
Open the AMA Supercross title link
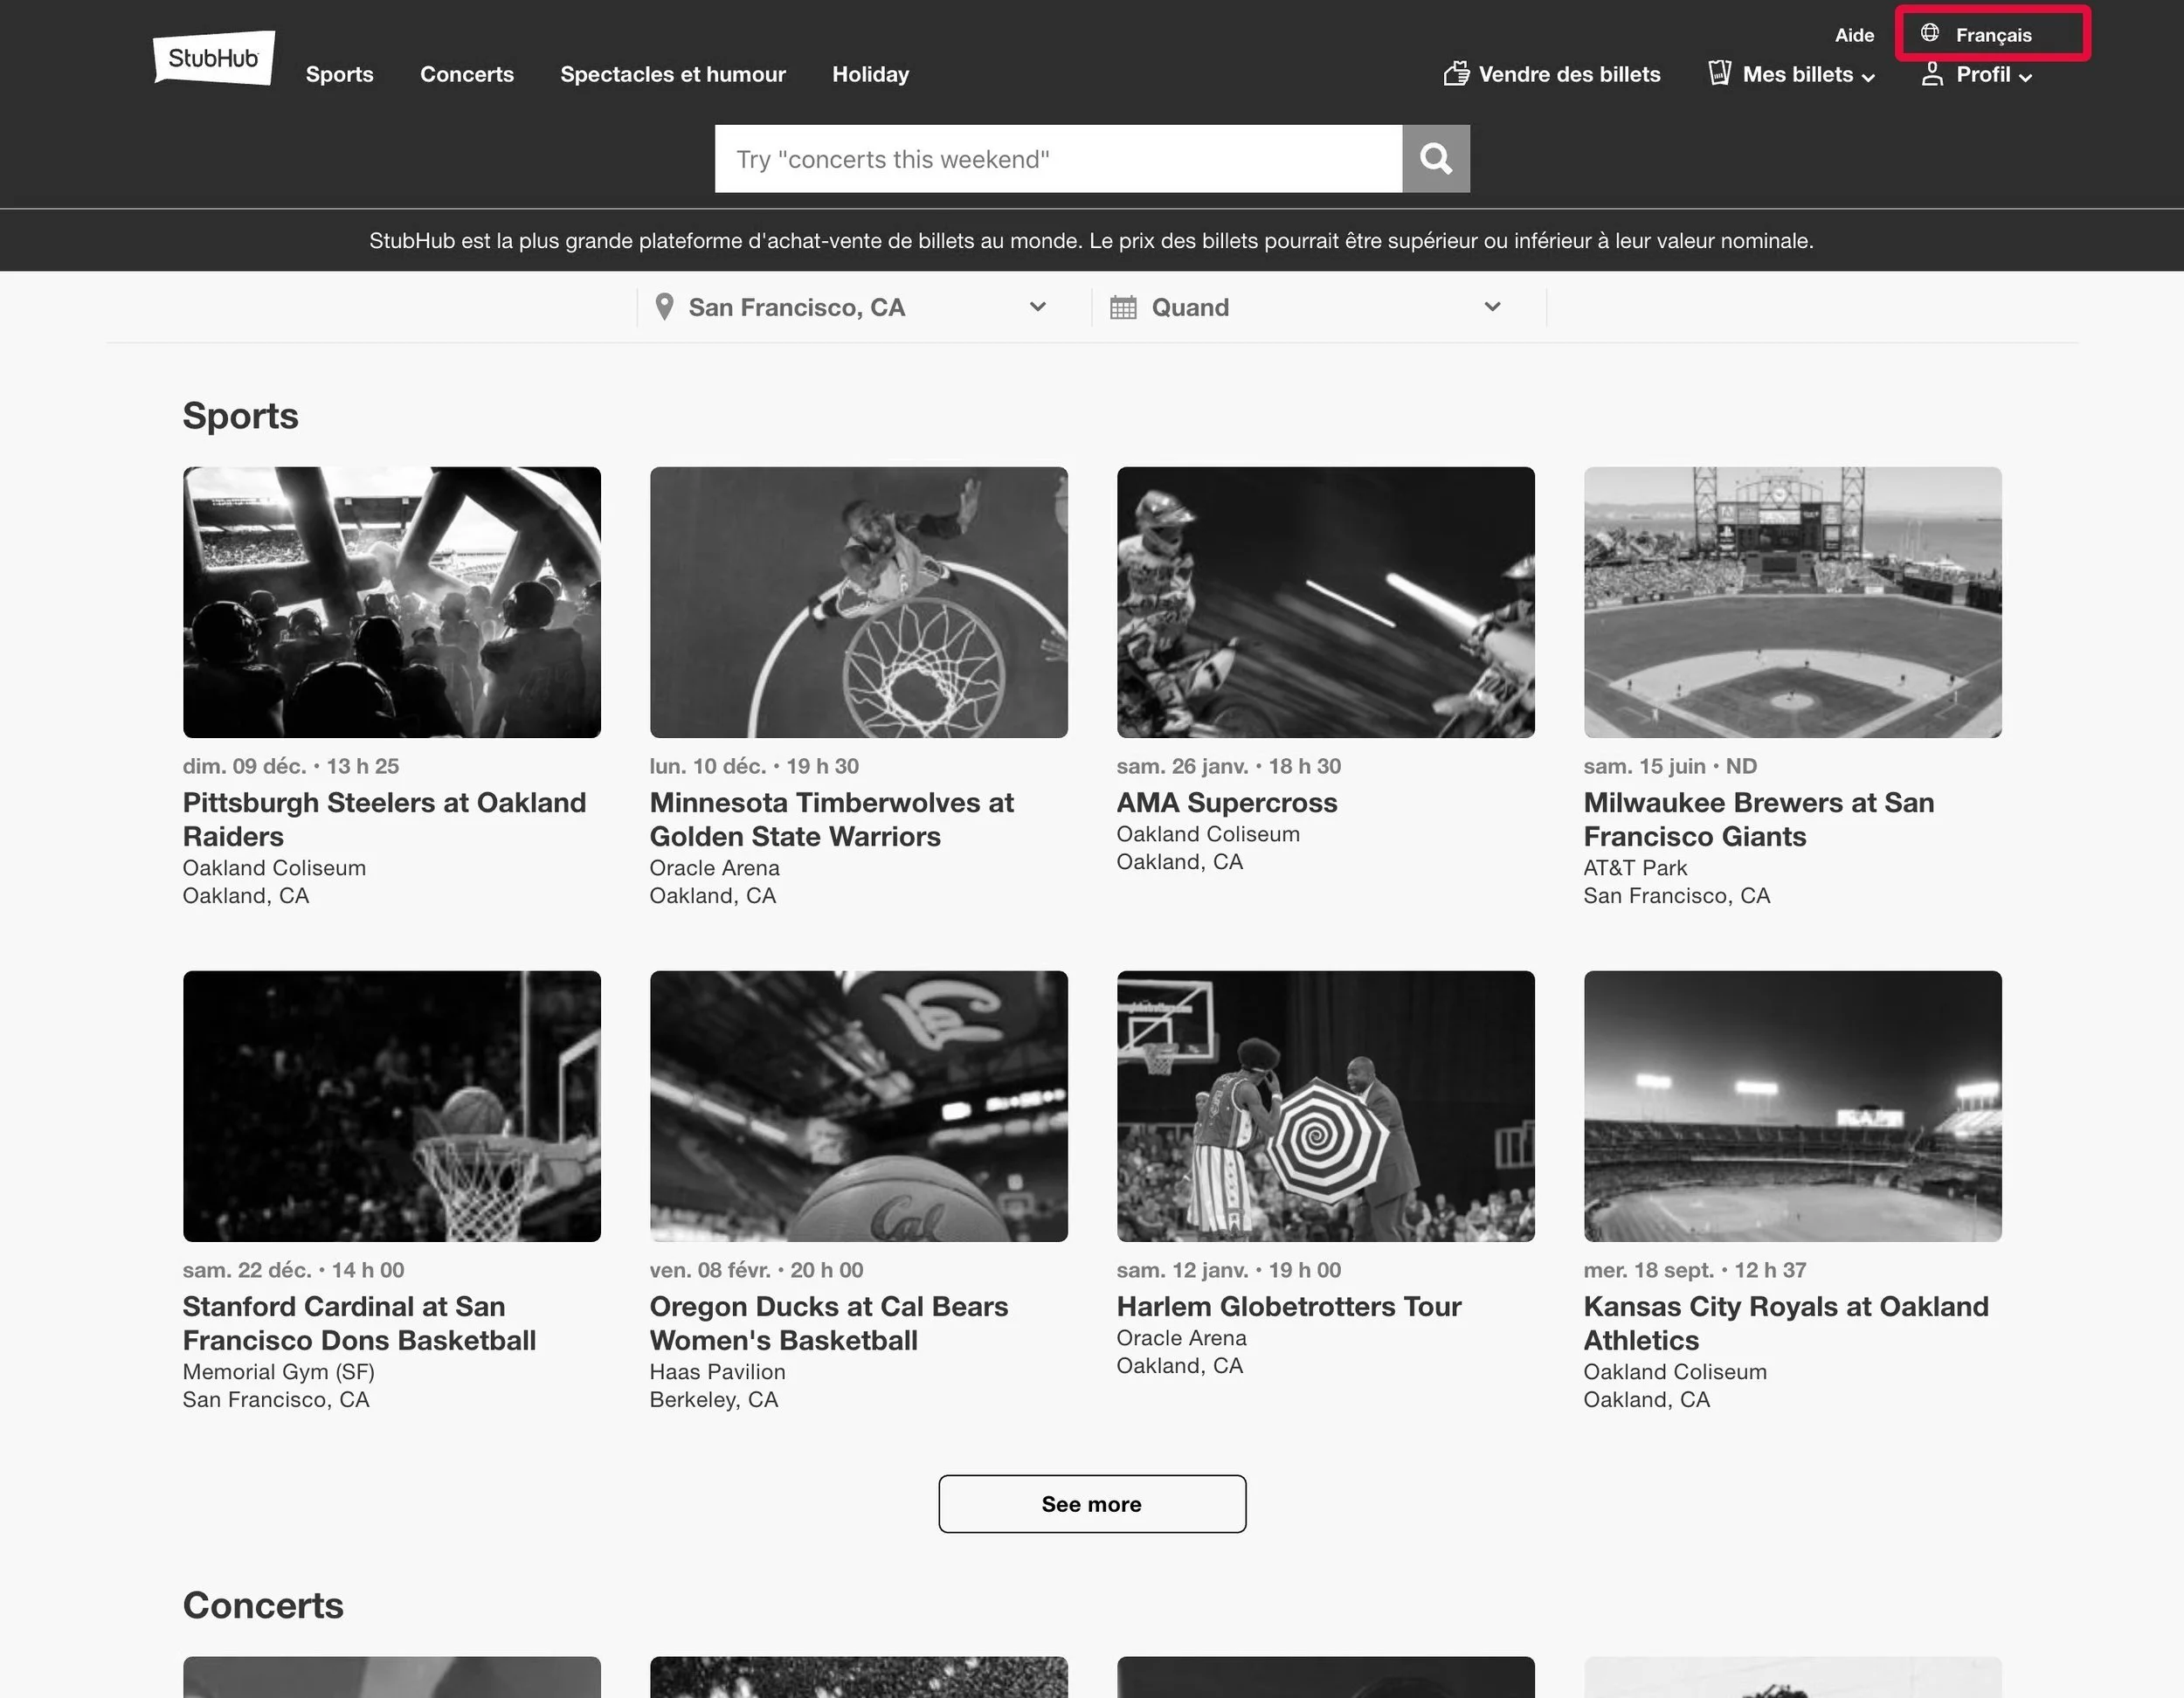(x=1227, y=803)
